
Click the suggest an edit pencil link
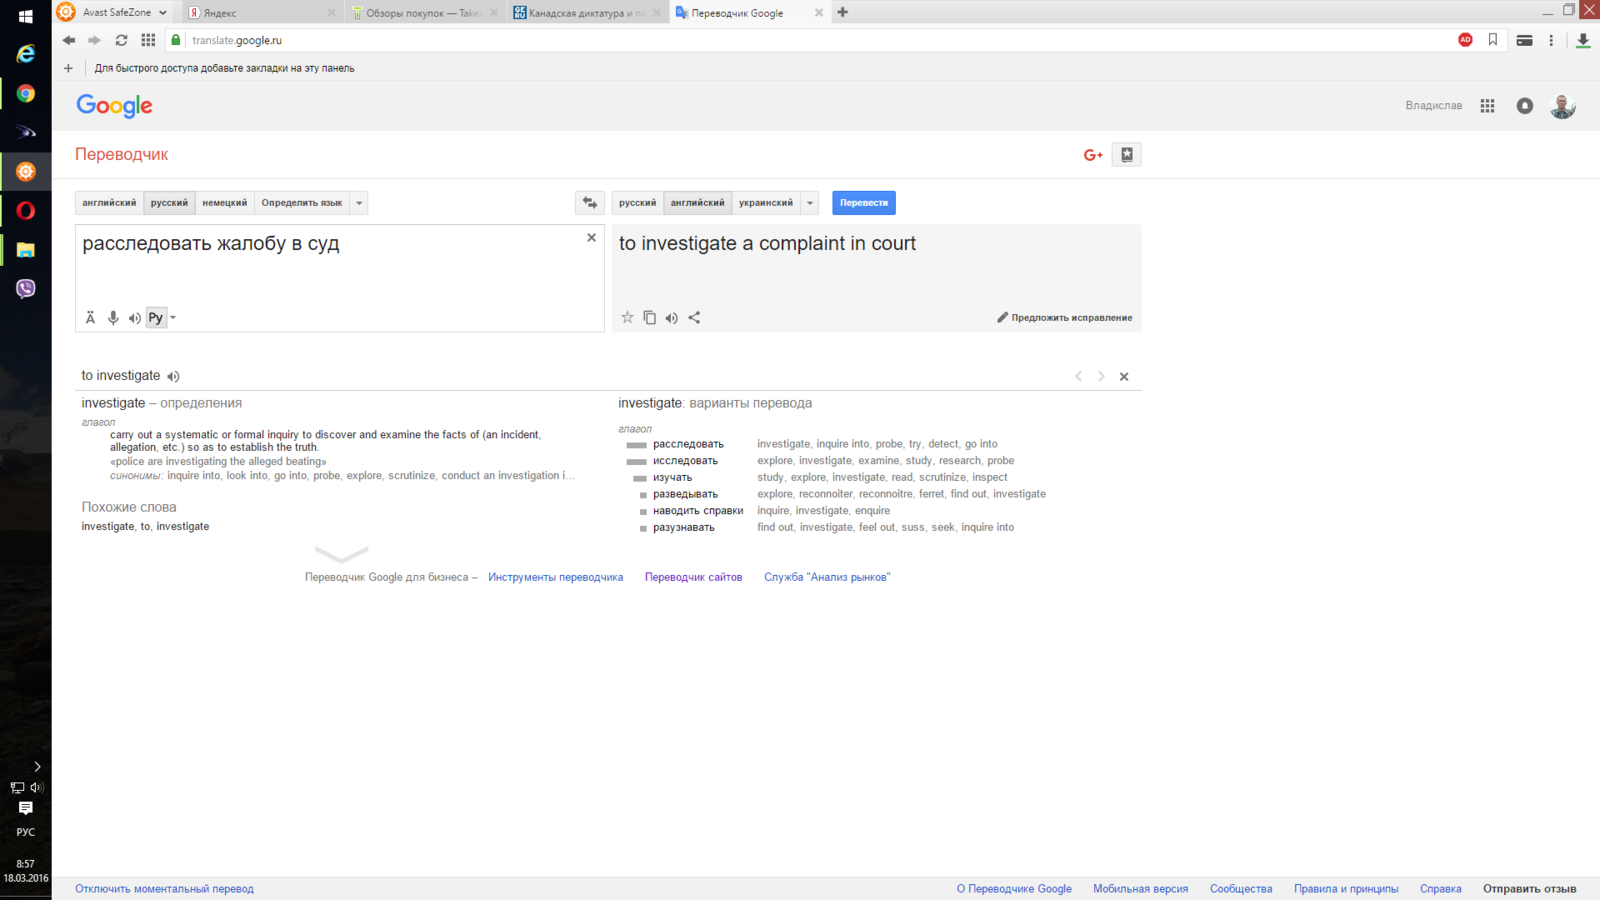click(1064, 318)
